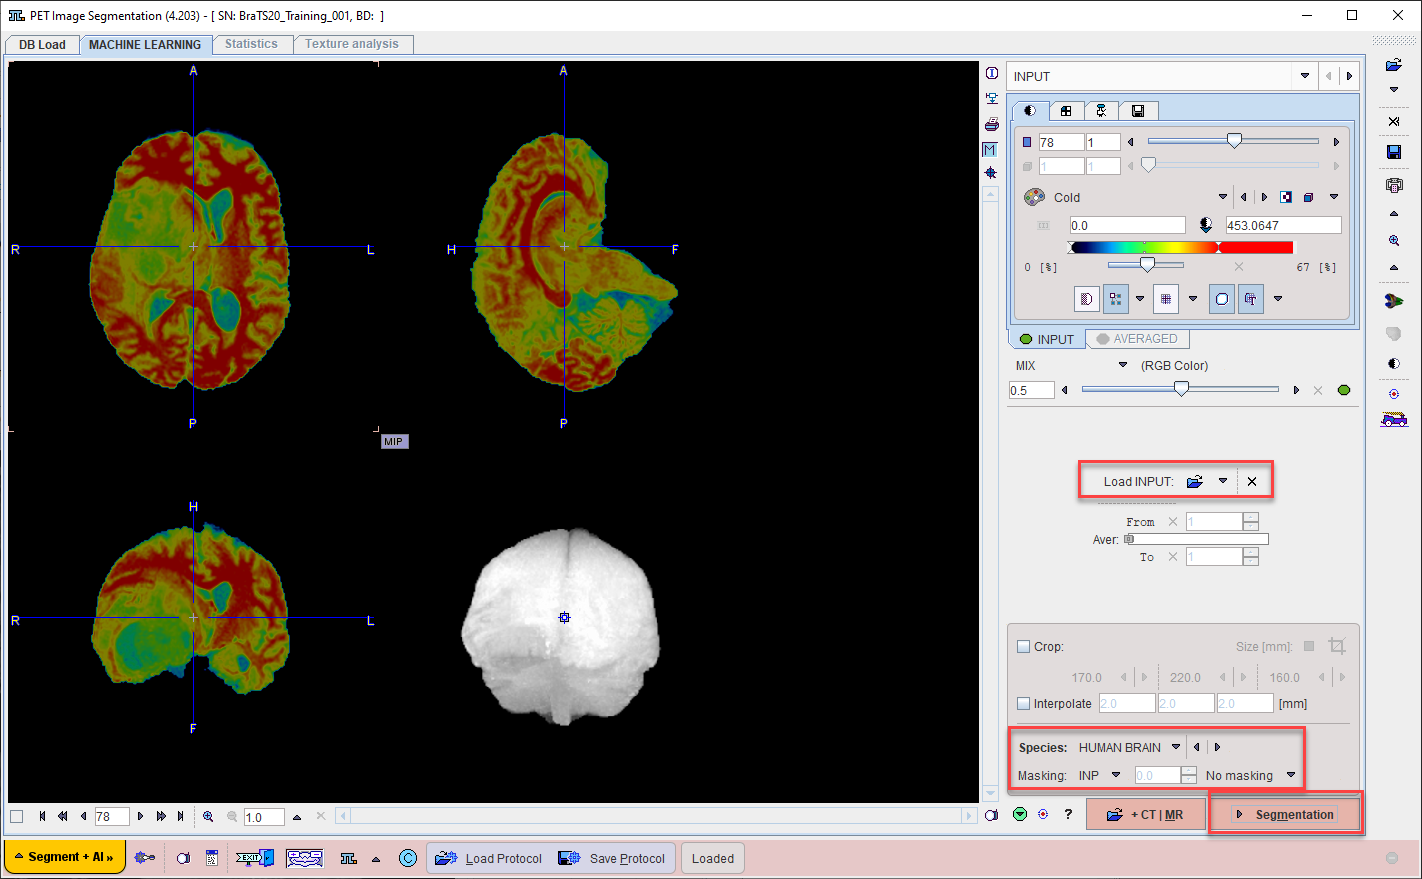Toggle the MIP mode M icon
This screenshot has width=1422, height=879.
(x=990, y=149)
